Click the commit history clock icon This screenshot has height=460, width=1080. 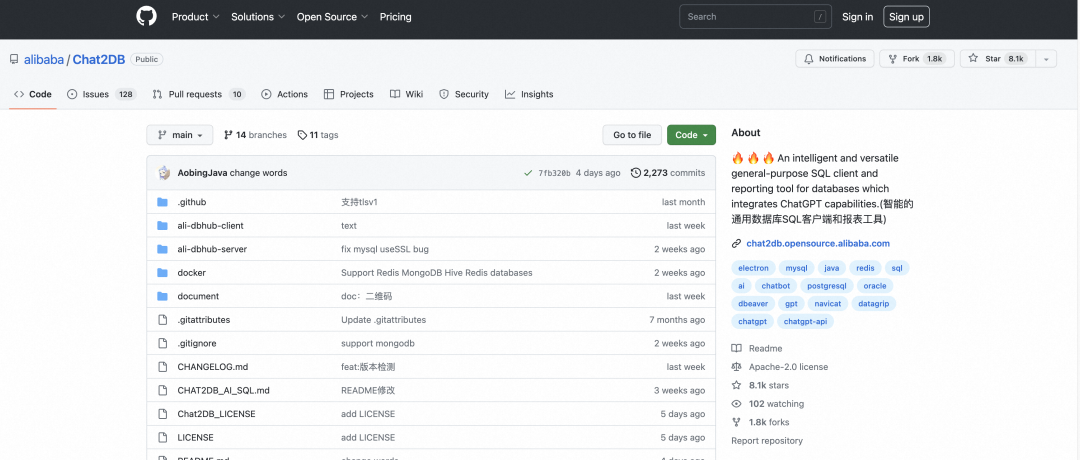pos(636,173)
